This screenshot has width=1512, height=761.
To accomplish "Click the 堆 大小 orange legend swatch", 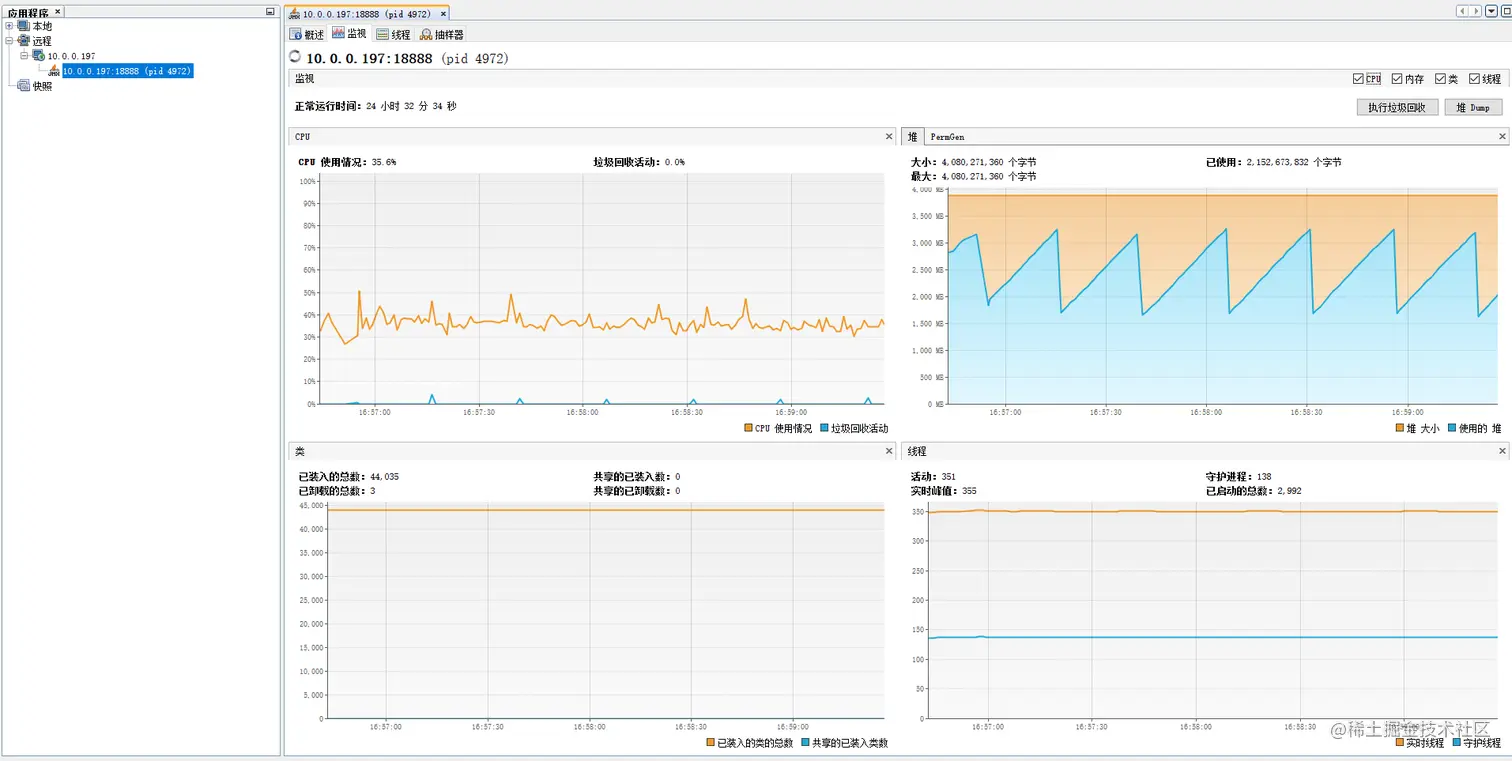I will [x=1400, y=428].
